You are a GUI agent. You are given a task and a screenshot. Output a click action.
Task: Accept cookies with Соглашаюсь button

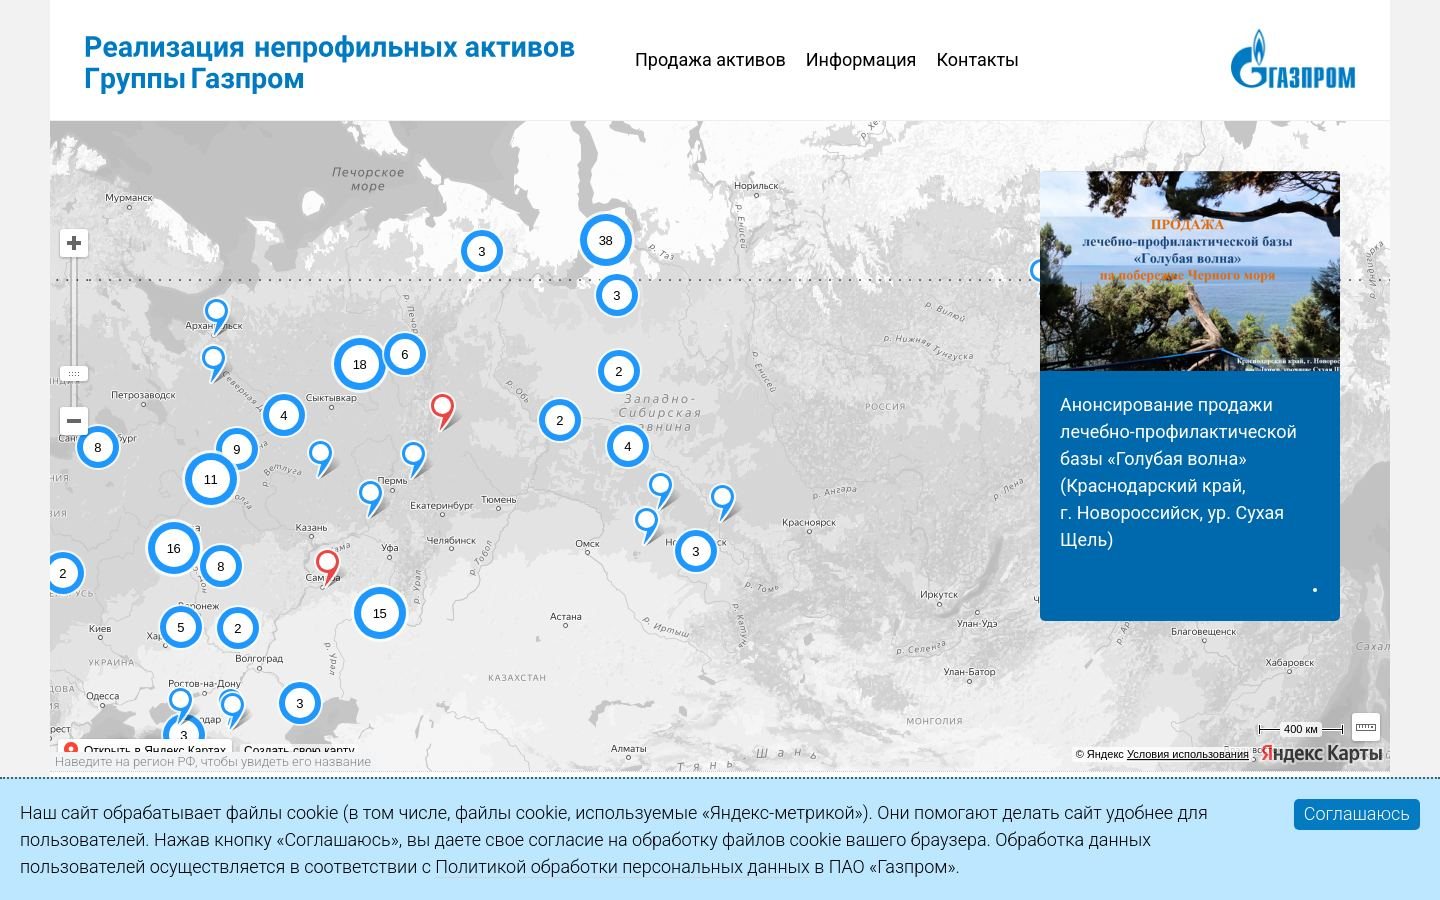click(x=1356, y=814)
